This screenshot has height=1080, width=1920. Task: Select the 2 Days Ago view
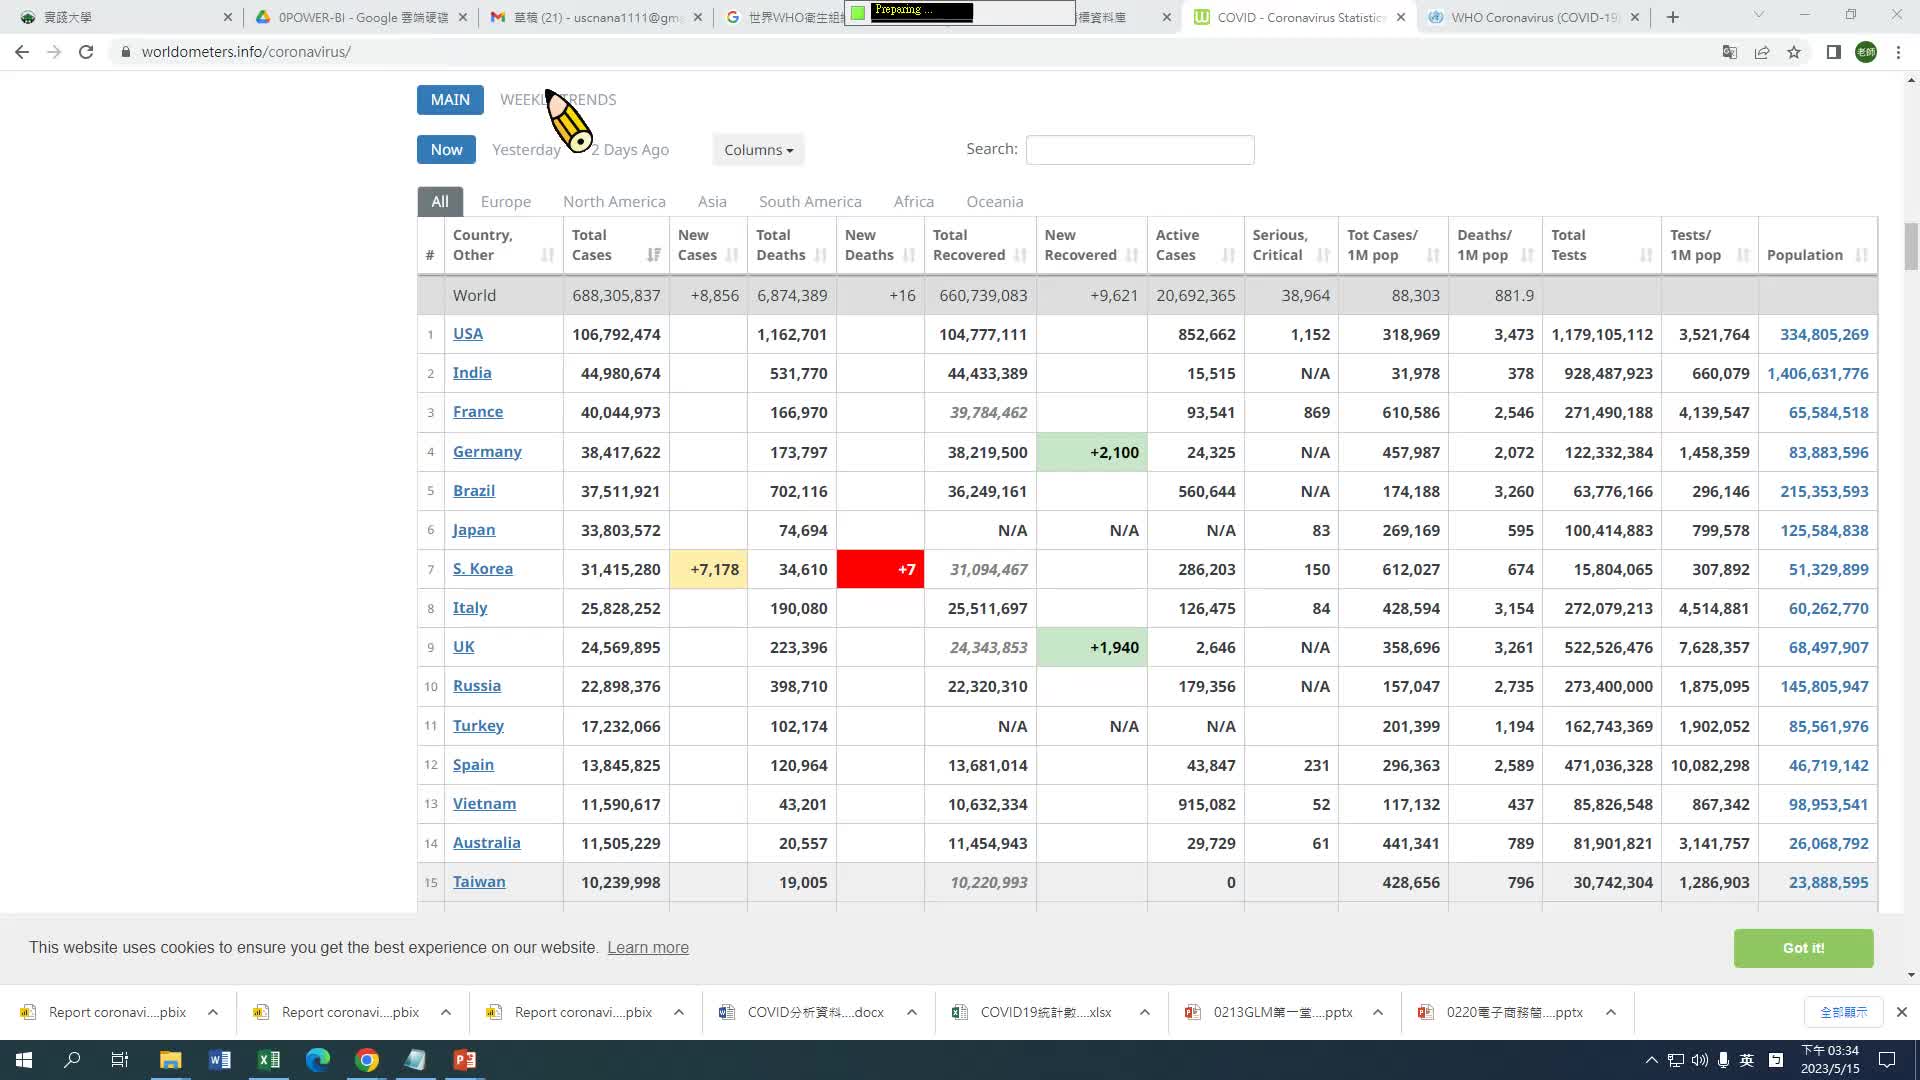pyautogui.click(x=630, y=150)
